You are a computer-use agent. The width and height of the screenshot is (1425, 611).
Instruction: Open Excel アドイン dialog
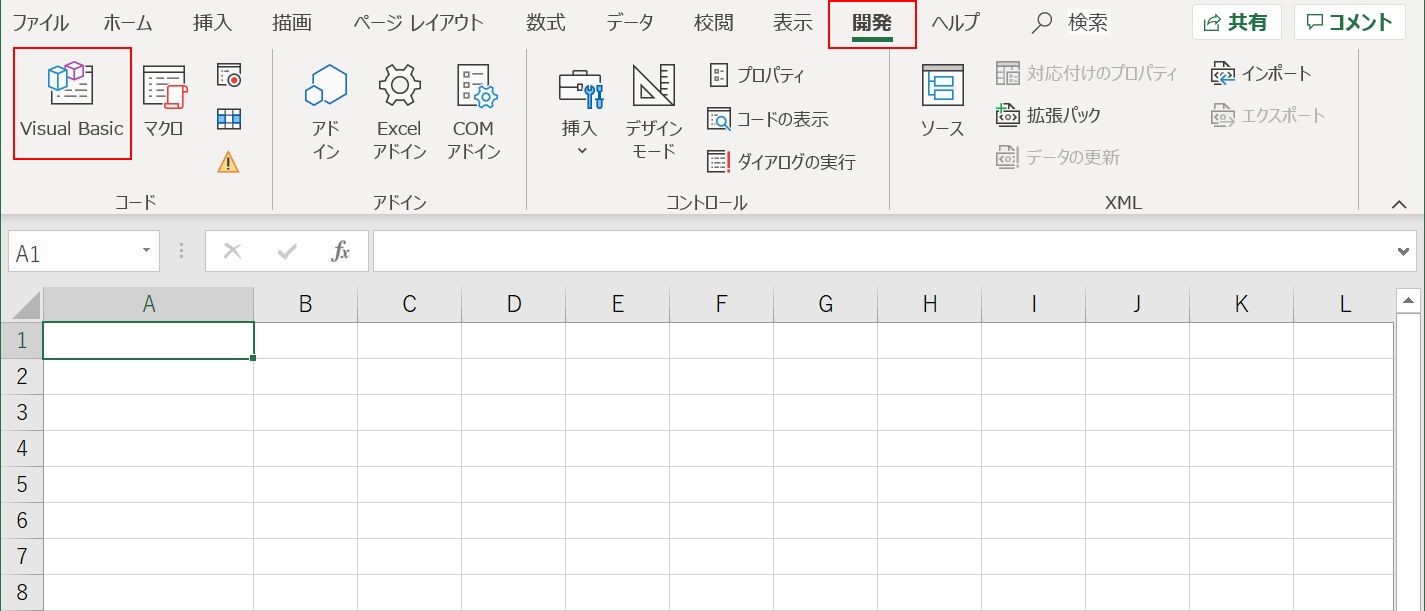(x=400, y=103)
